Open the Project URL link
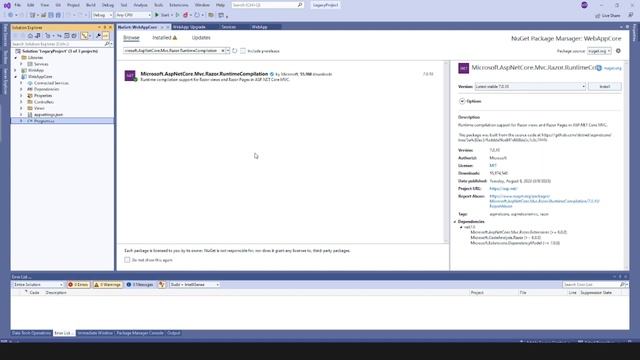640x360 pixels. (x=503, y=189)
